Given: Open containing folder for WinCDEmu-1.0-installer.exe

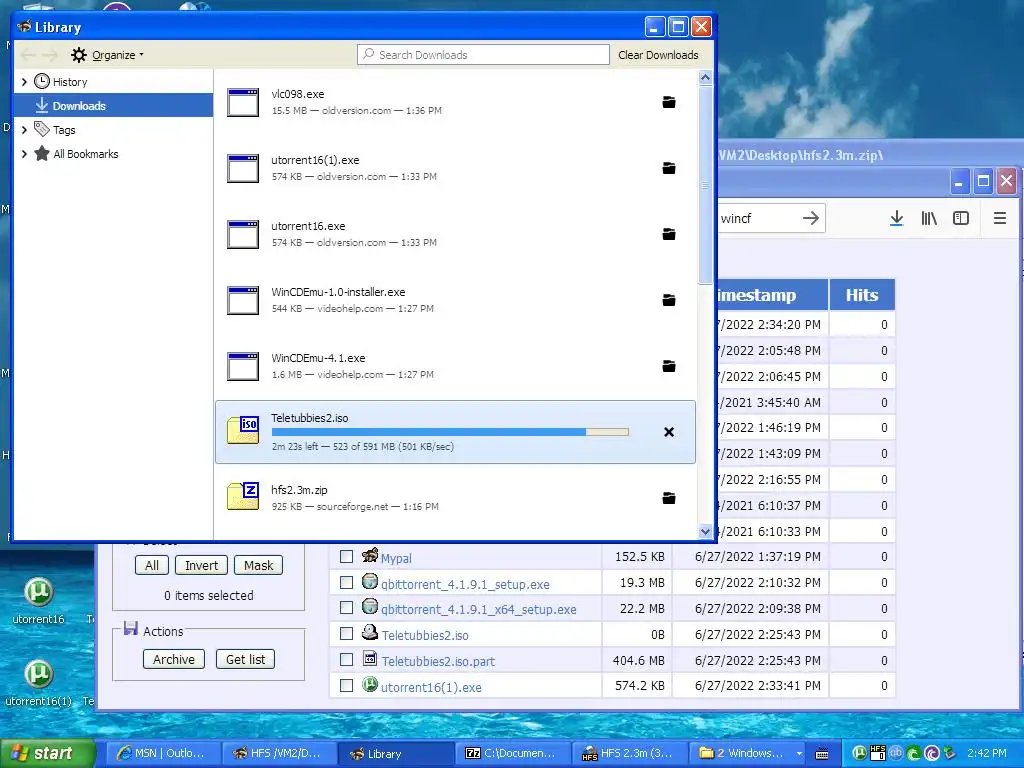Looking at the screenshot, I should 669,300.
